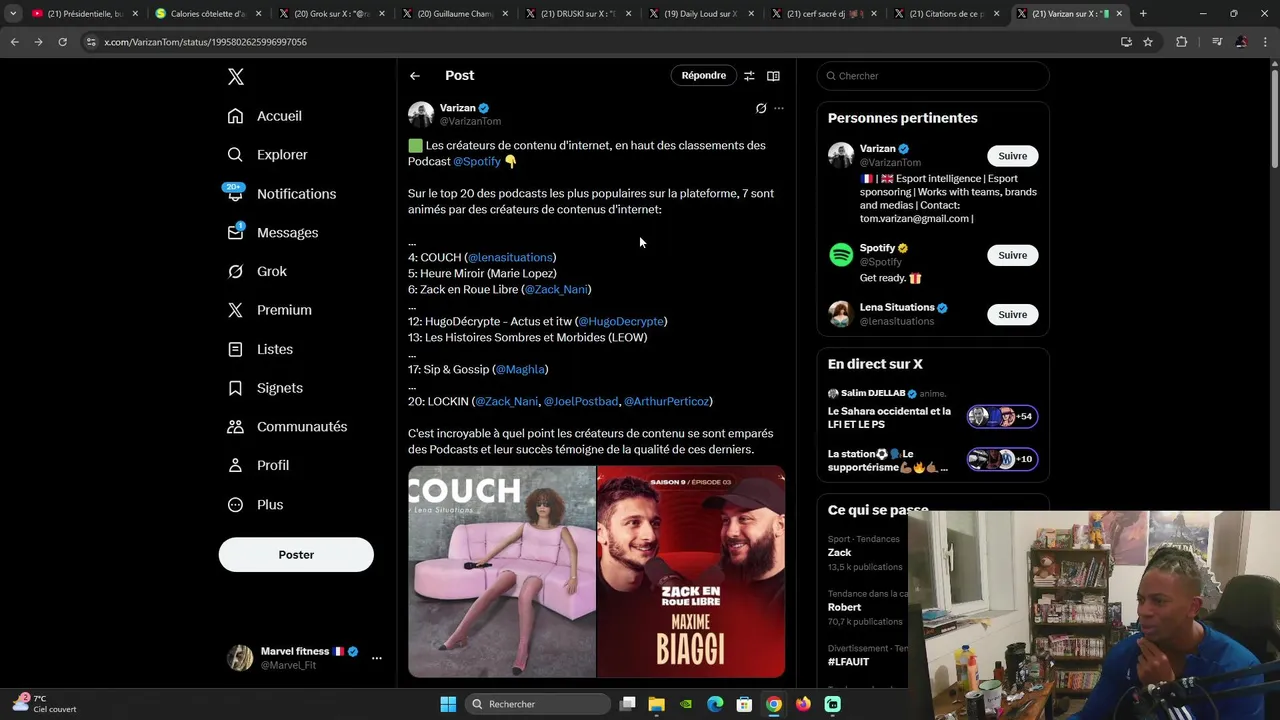Open Firefox from the taskbar

click(803, 704)
